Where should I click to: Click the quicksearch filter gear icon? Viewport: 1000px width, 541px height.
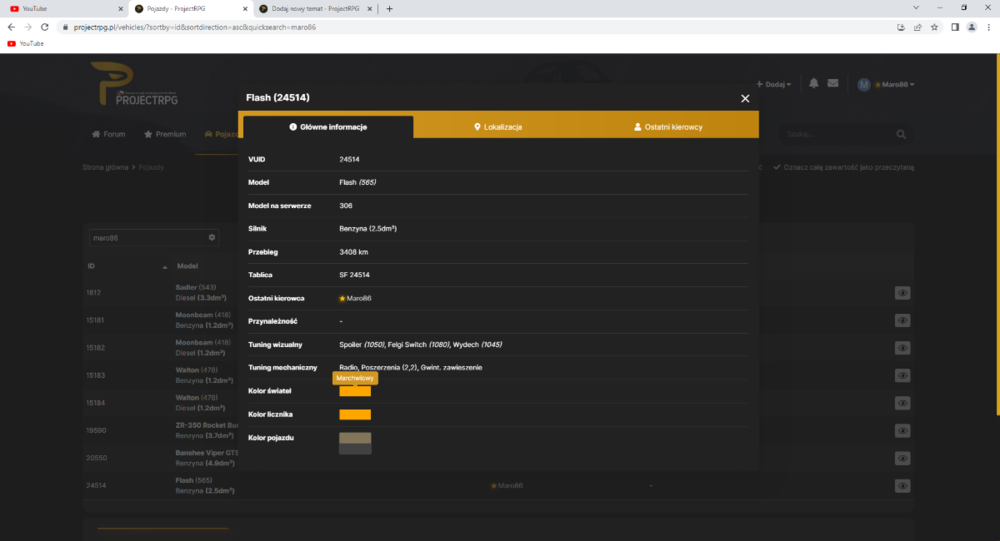click(212, 237)
